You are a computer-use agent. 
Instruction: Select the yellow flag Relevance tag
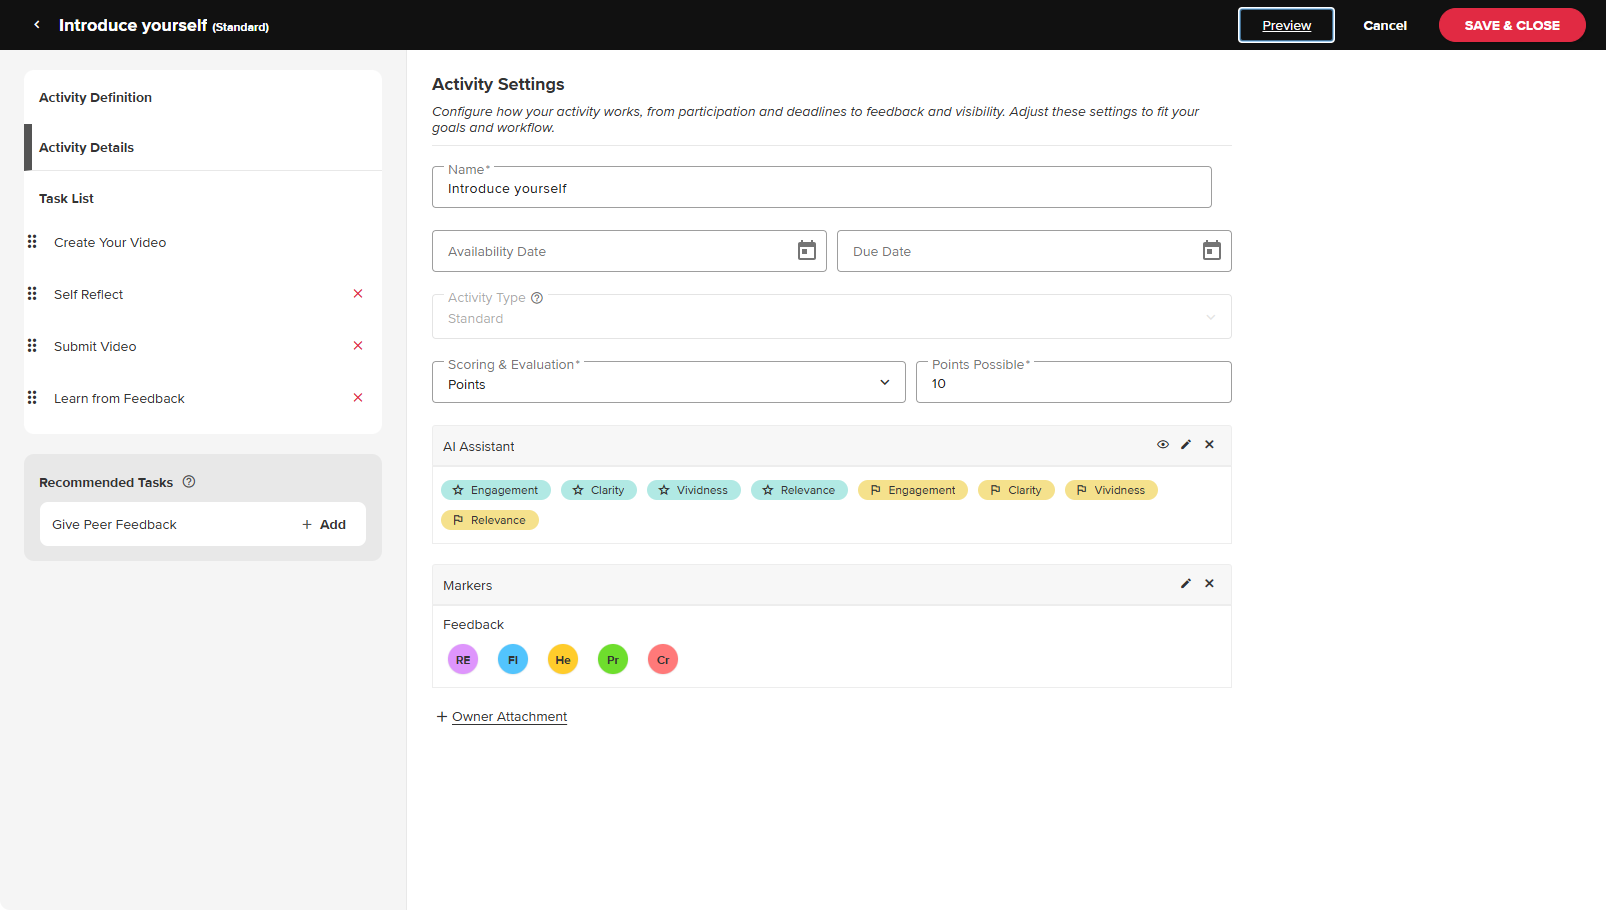click(490, 520)
